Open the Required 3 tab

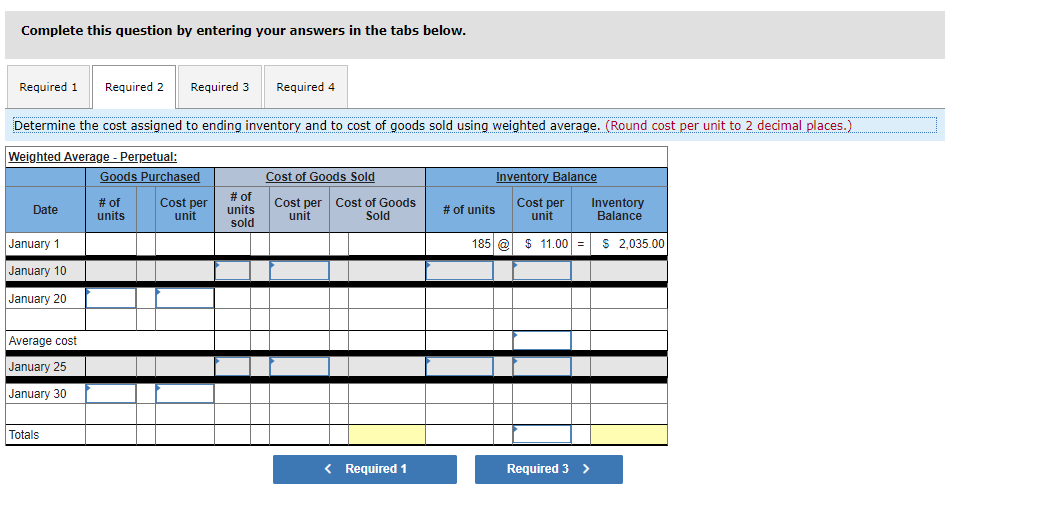pyautogui.click(x=220, y=87)
